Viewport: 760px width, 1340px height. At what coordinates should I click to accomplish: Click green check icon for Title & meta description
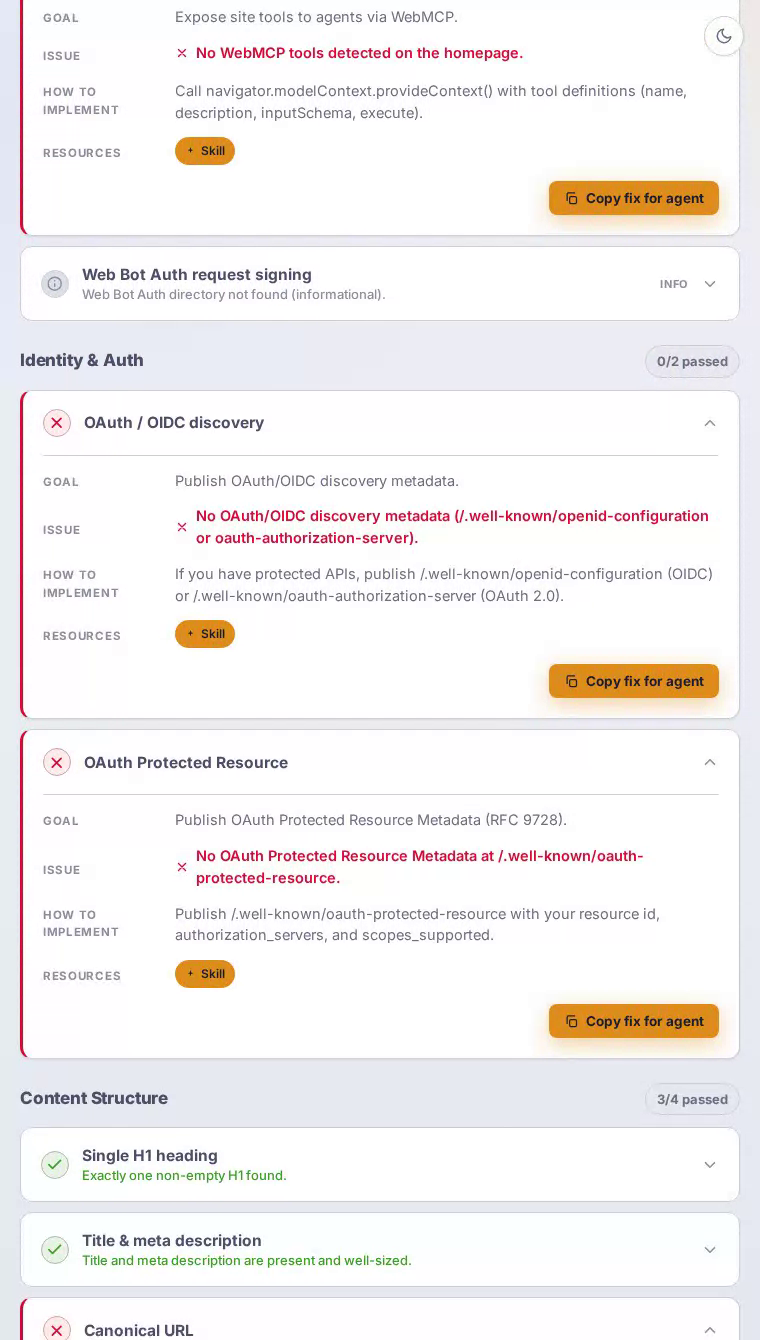[x=55, y=1250]
